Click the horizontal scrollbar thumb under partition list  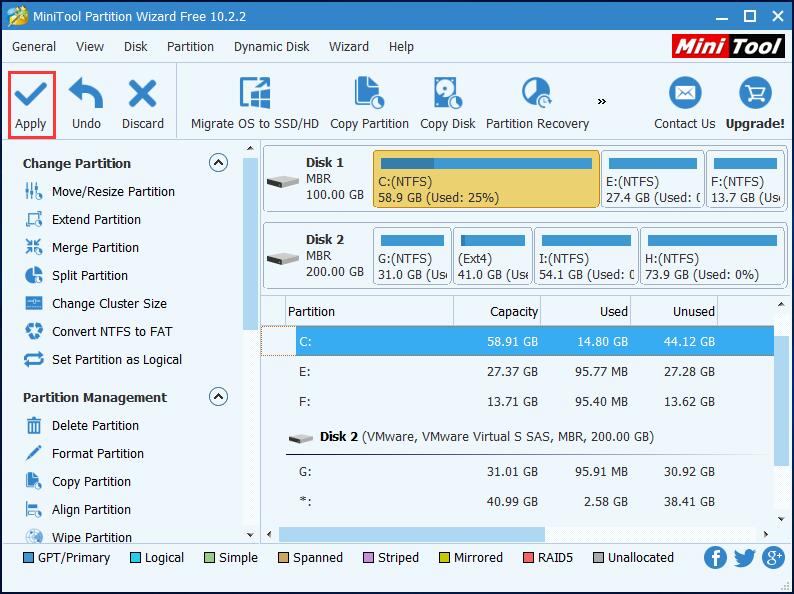412,534
